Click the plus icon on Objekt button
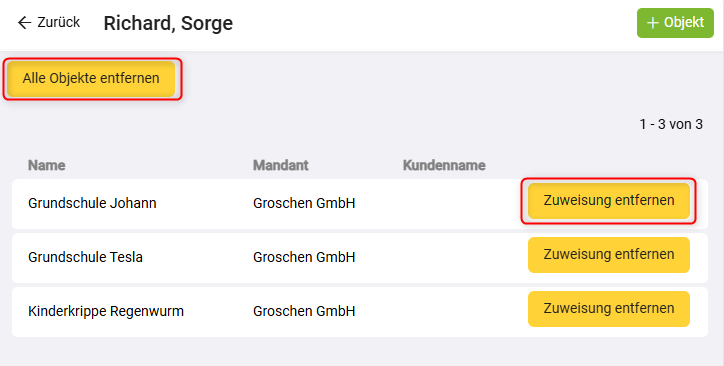Viewport: 724px width, 366px height. coord(652,23)
